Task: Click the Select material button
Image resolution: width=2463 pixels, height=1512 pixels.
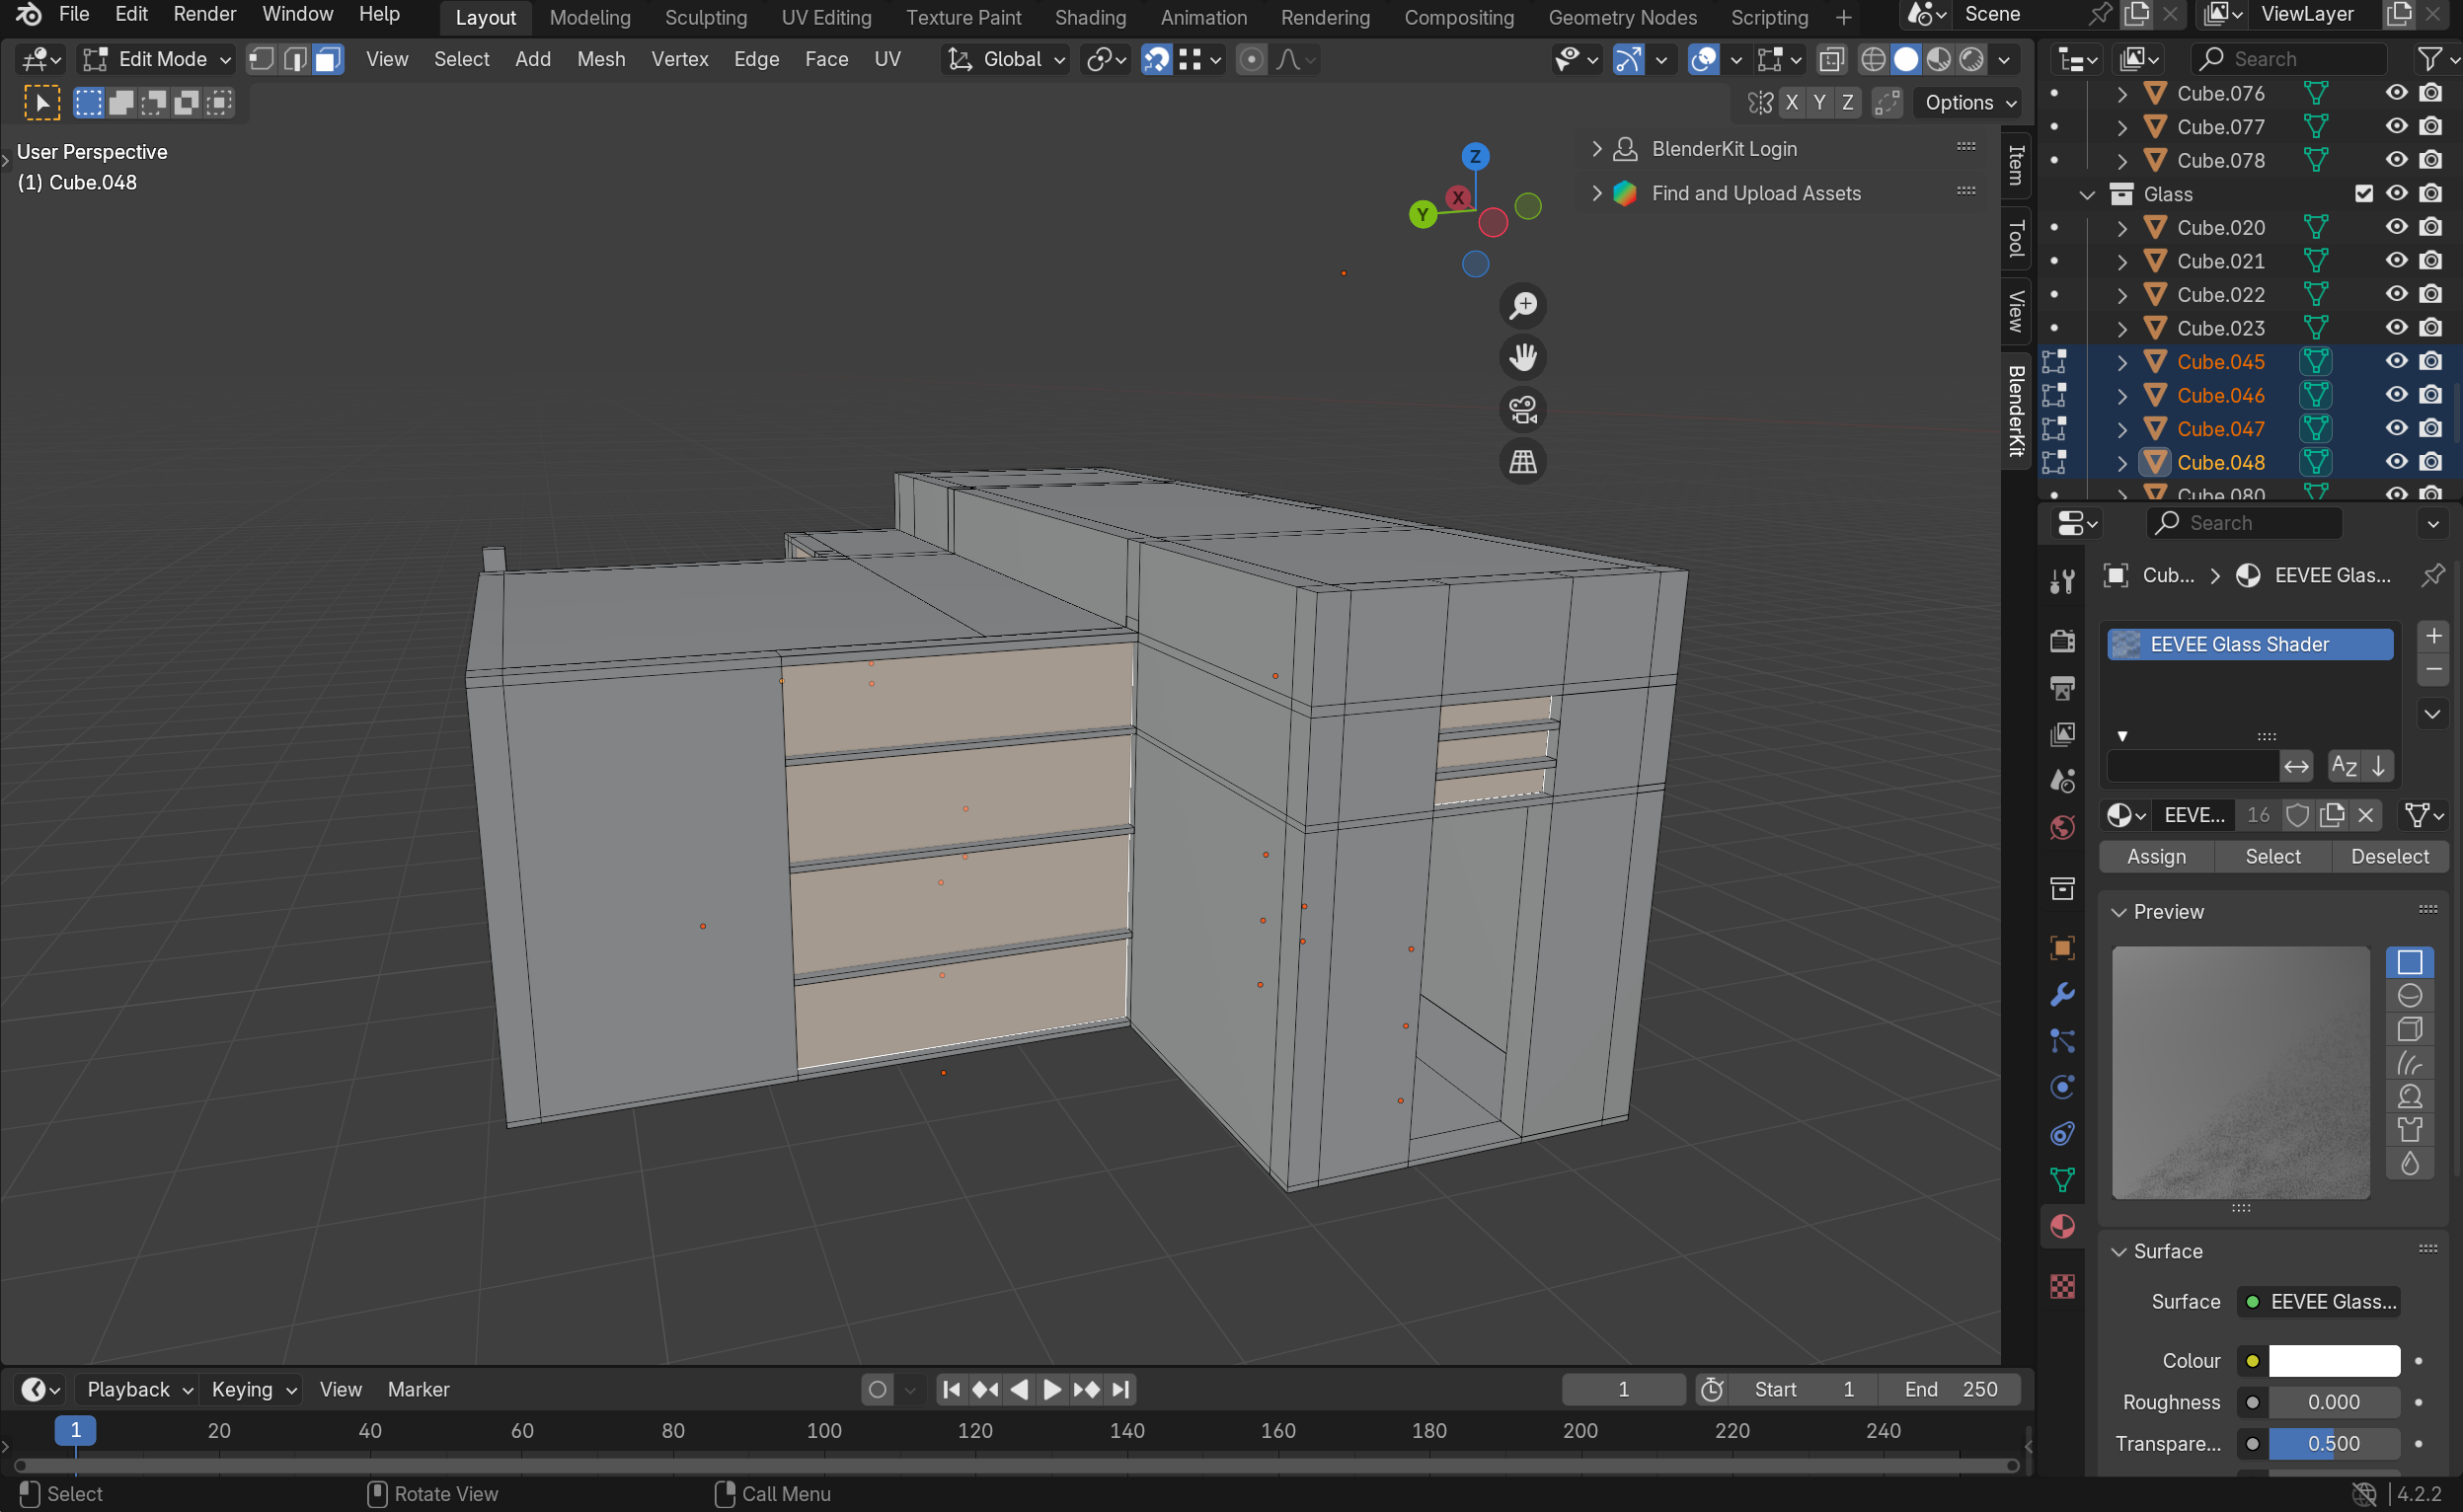Action: point(2273,856)
